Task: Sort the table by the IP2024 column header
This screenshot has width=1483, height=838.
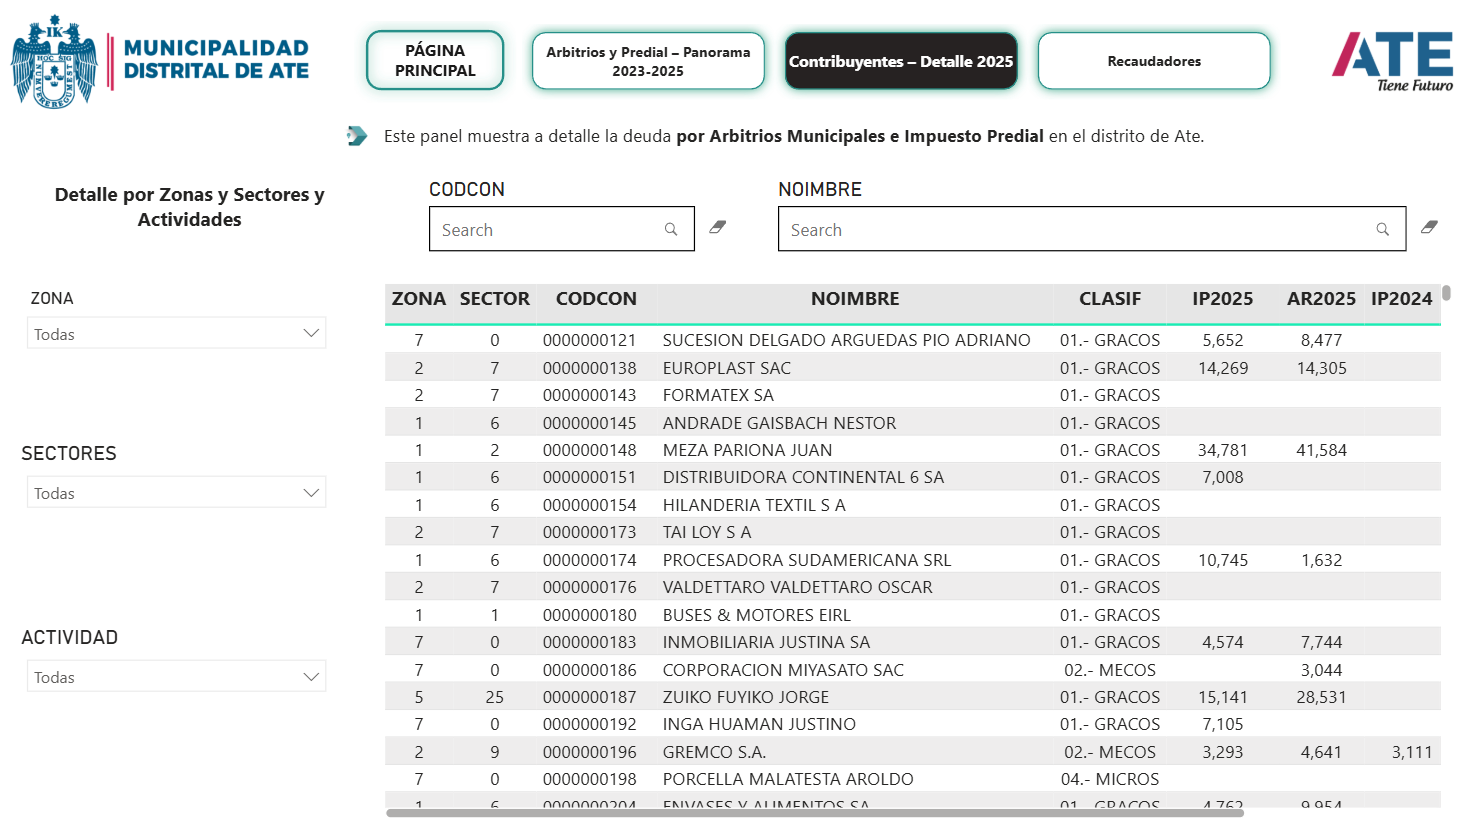Action: pyautogui.click(x=1402, y=299)
